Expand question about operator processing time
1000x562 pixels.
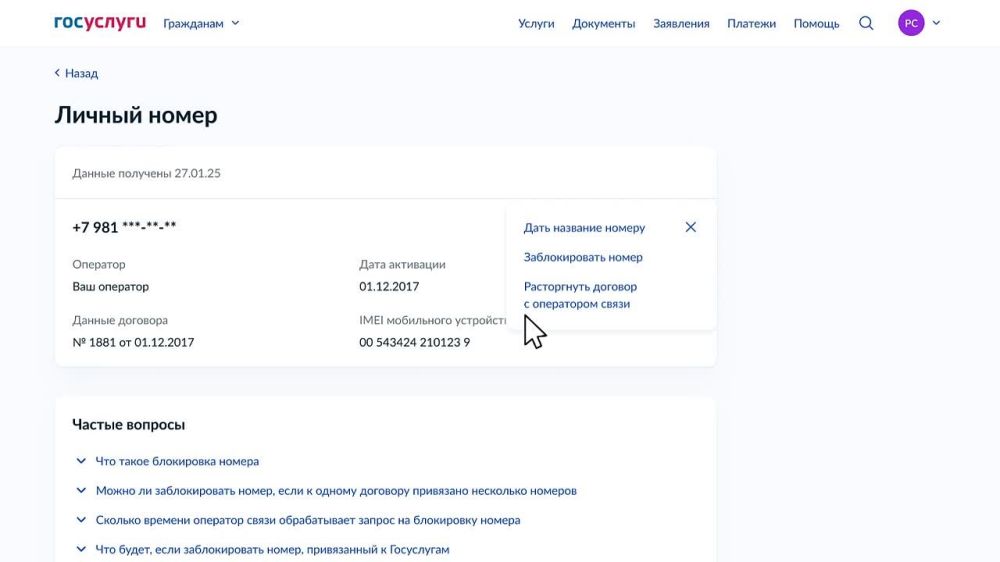click(307, 520)
